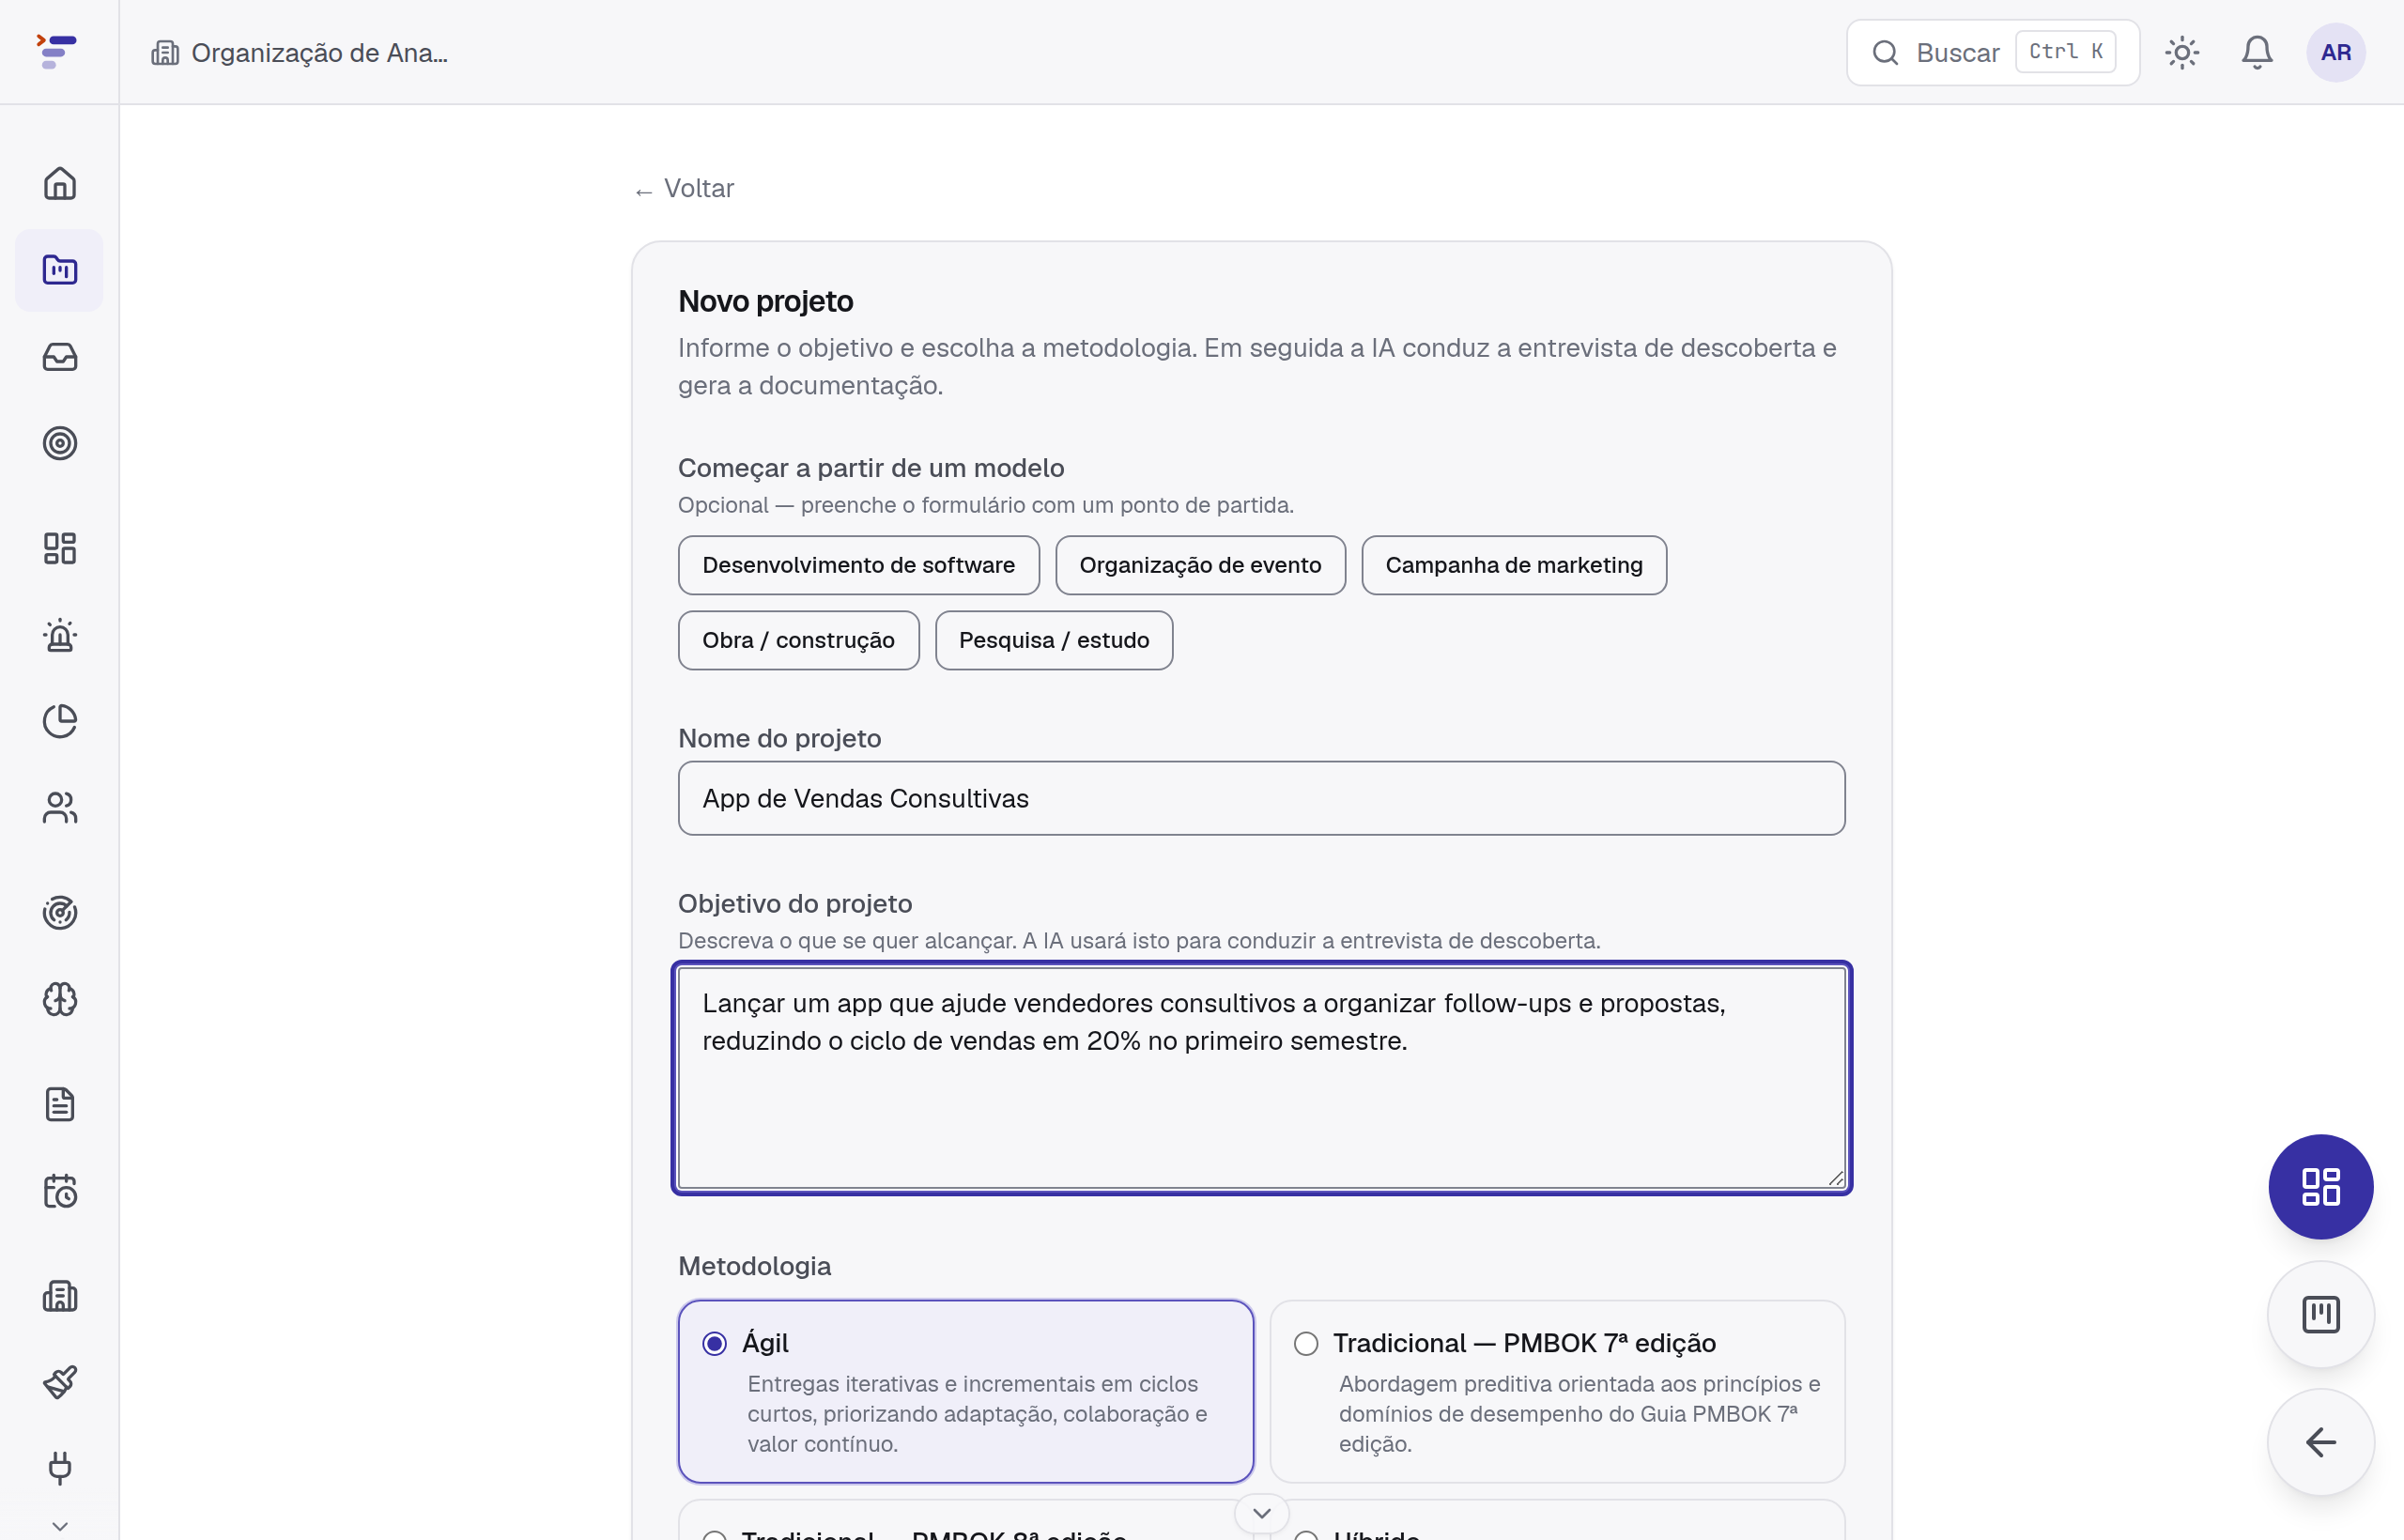Choose the Desenvolvimento de software template
The image size is (2404, 1540).
point(858,565)
